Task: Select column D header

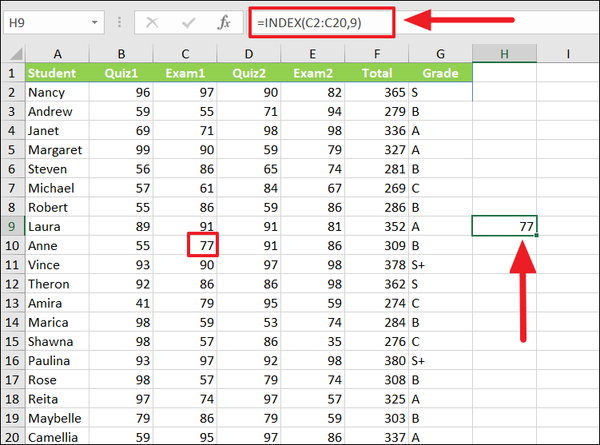Action: click(249, 54)
